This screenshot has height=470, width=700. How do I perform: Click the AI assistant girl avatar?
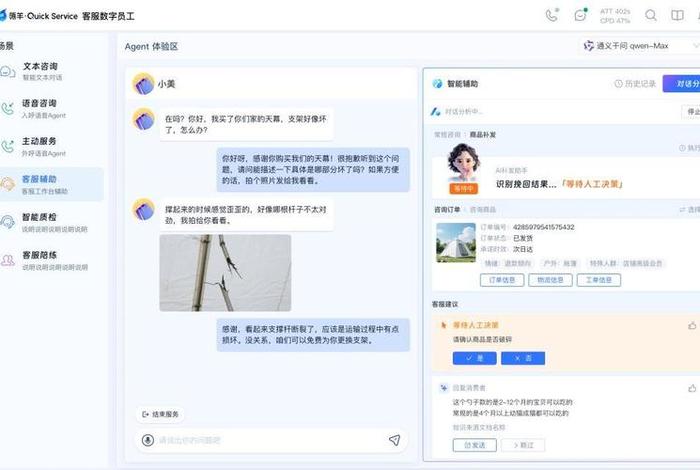(463, 163)
